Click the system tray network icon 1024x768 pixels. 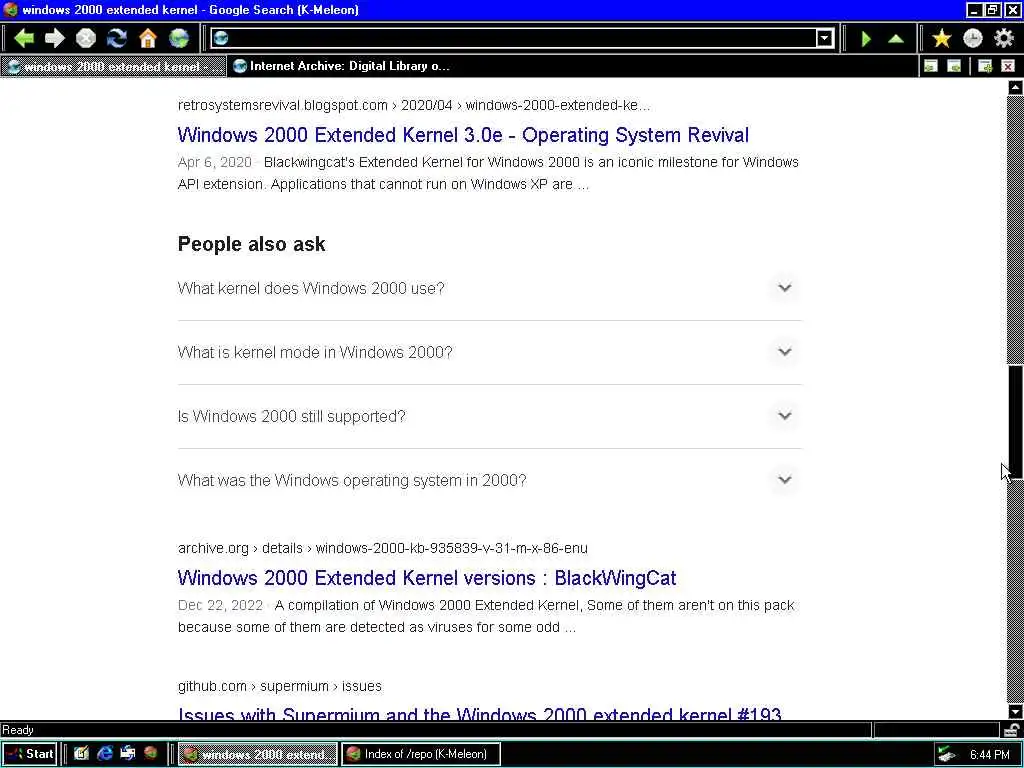(946, 754)
